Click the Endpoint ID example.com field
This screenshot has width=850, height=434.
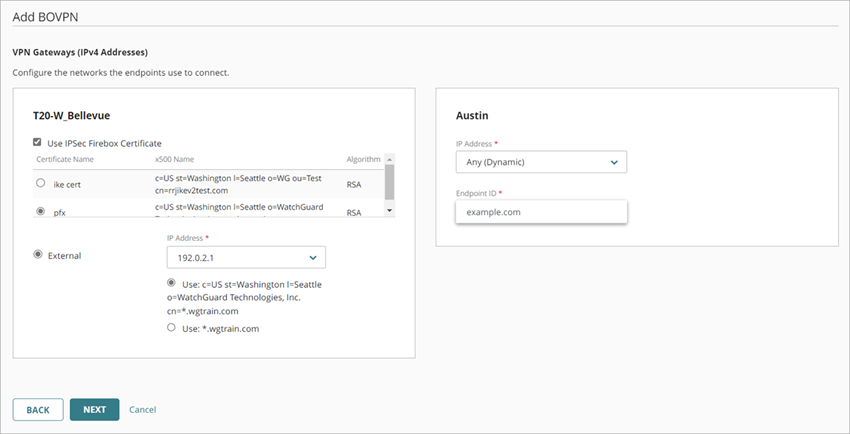coord(541,212)
